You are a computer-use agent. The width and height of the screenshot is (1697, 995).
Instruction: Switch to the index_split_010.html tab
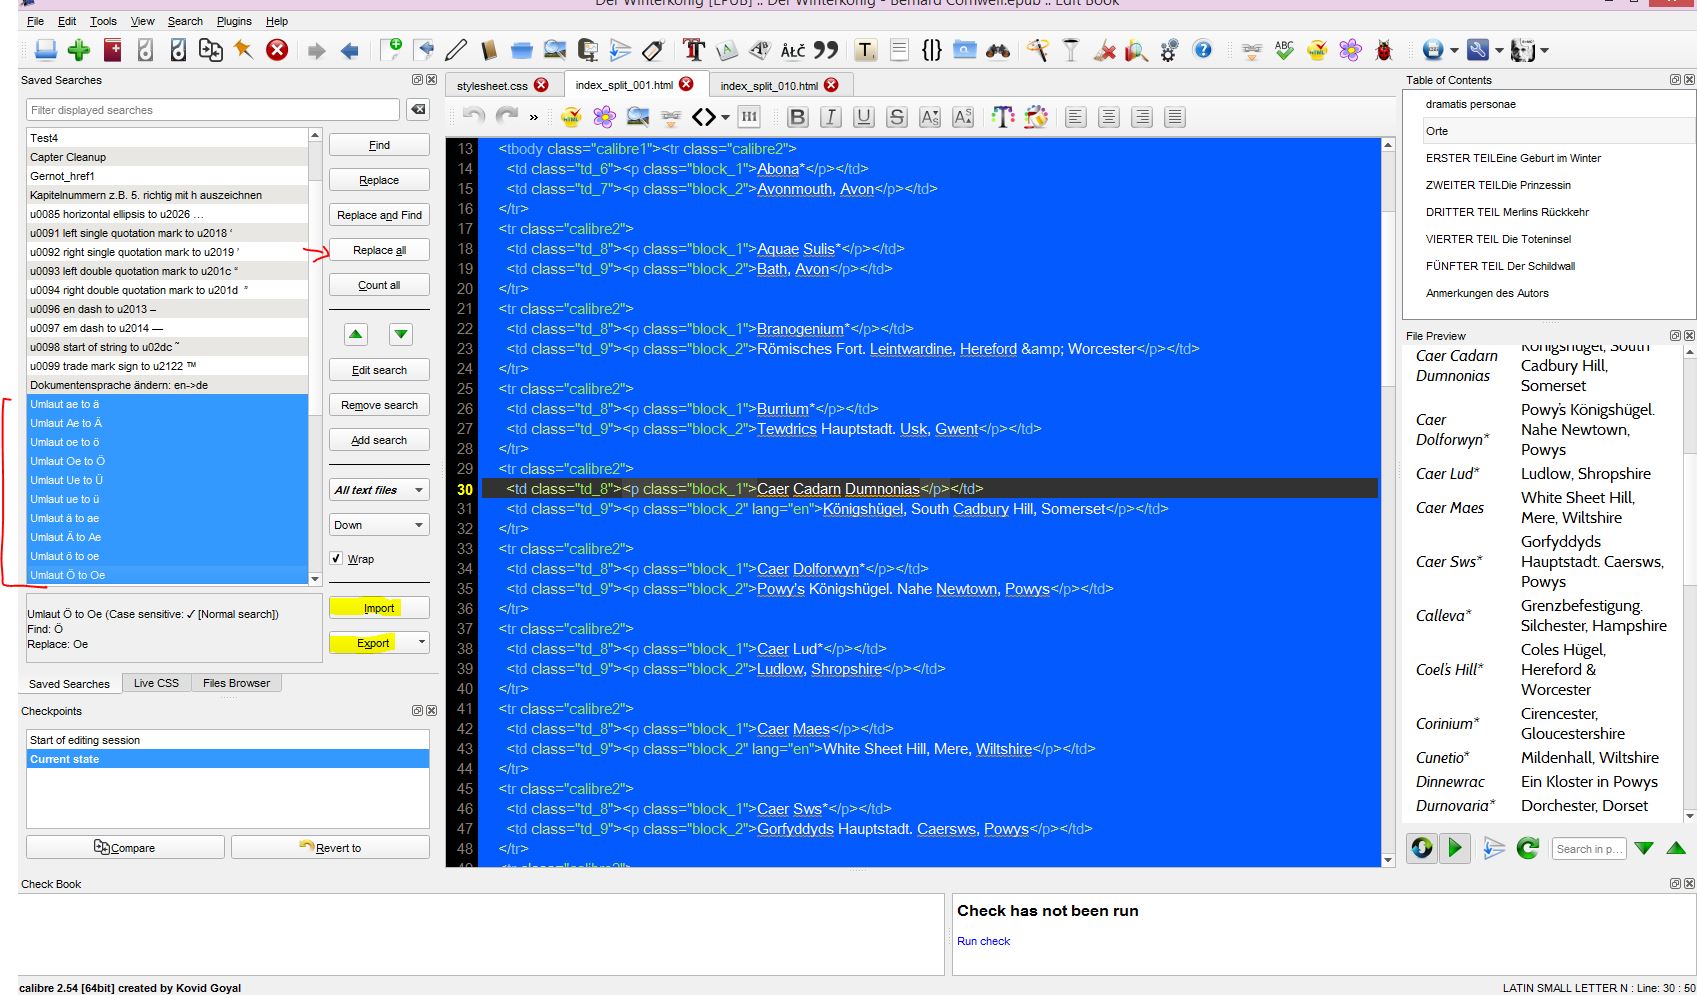(768, 86)
